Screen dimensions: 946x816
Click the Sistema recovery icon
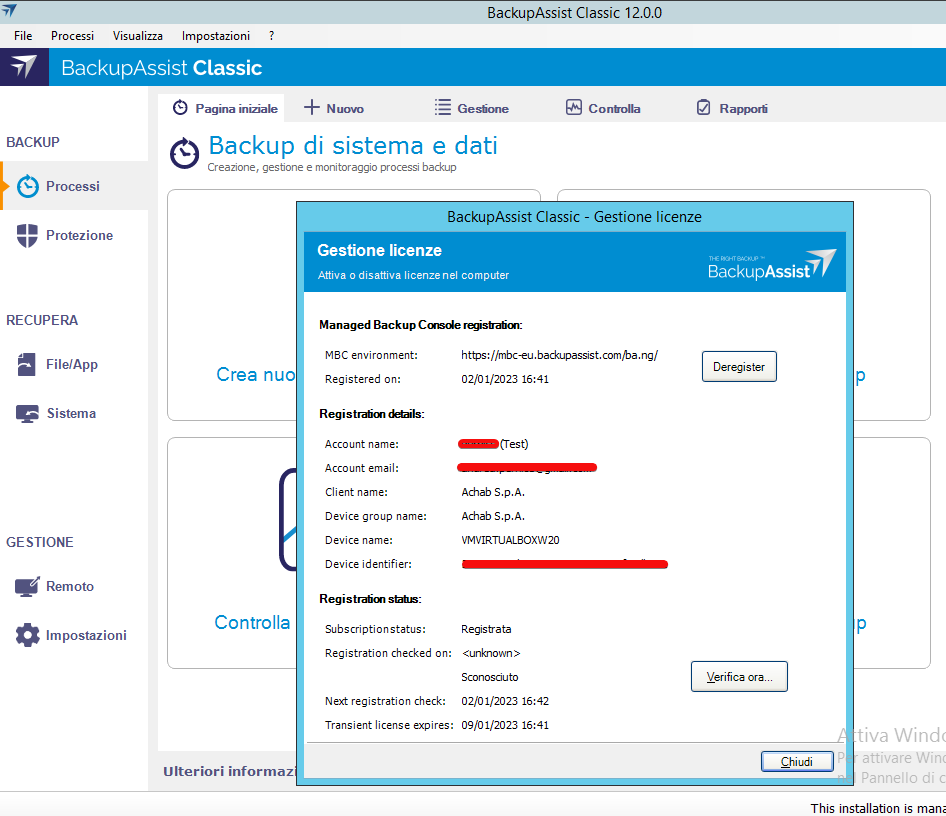pos(28,414)
